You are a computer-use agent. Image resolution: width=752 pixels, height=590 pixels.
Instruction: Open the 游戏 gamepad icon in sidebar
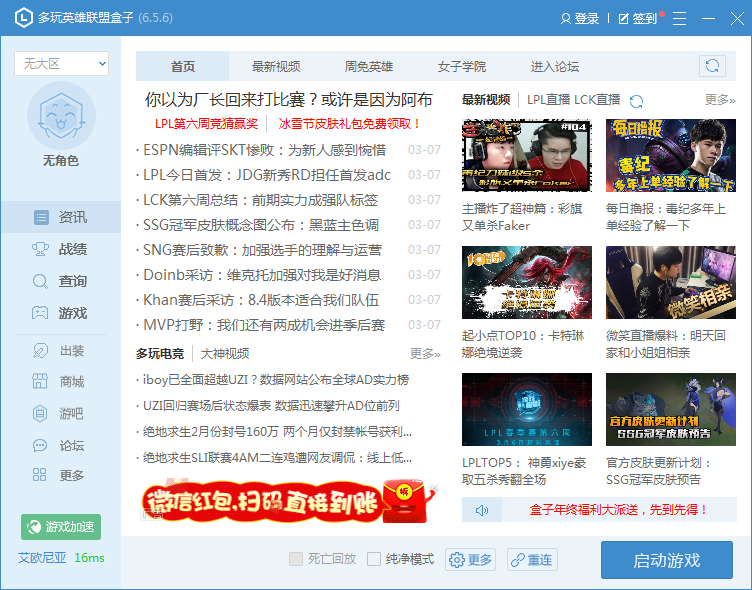point(41,313)
